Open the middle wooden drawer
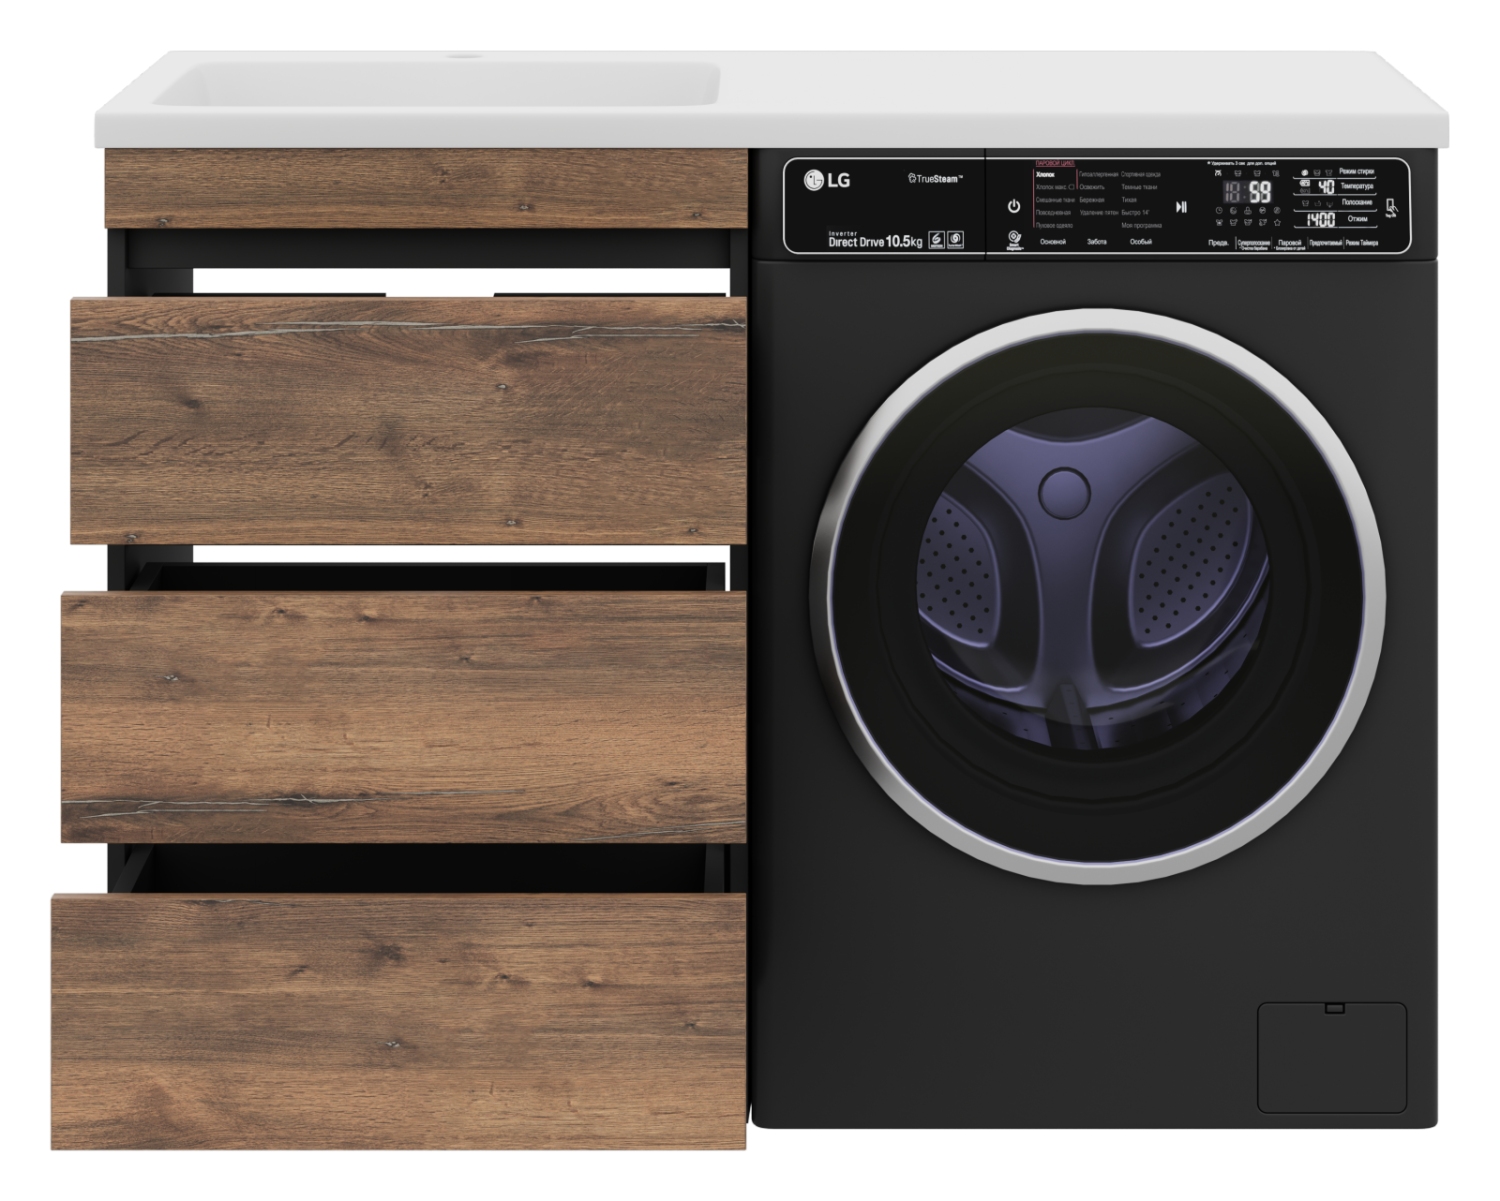The image size is (1500, 1201). tap(403, 716)
